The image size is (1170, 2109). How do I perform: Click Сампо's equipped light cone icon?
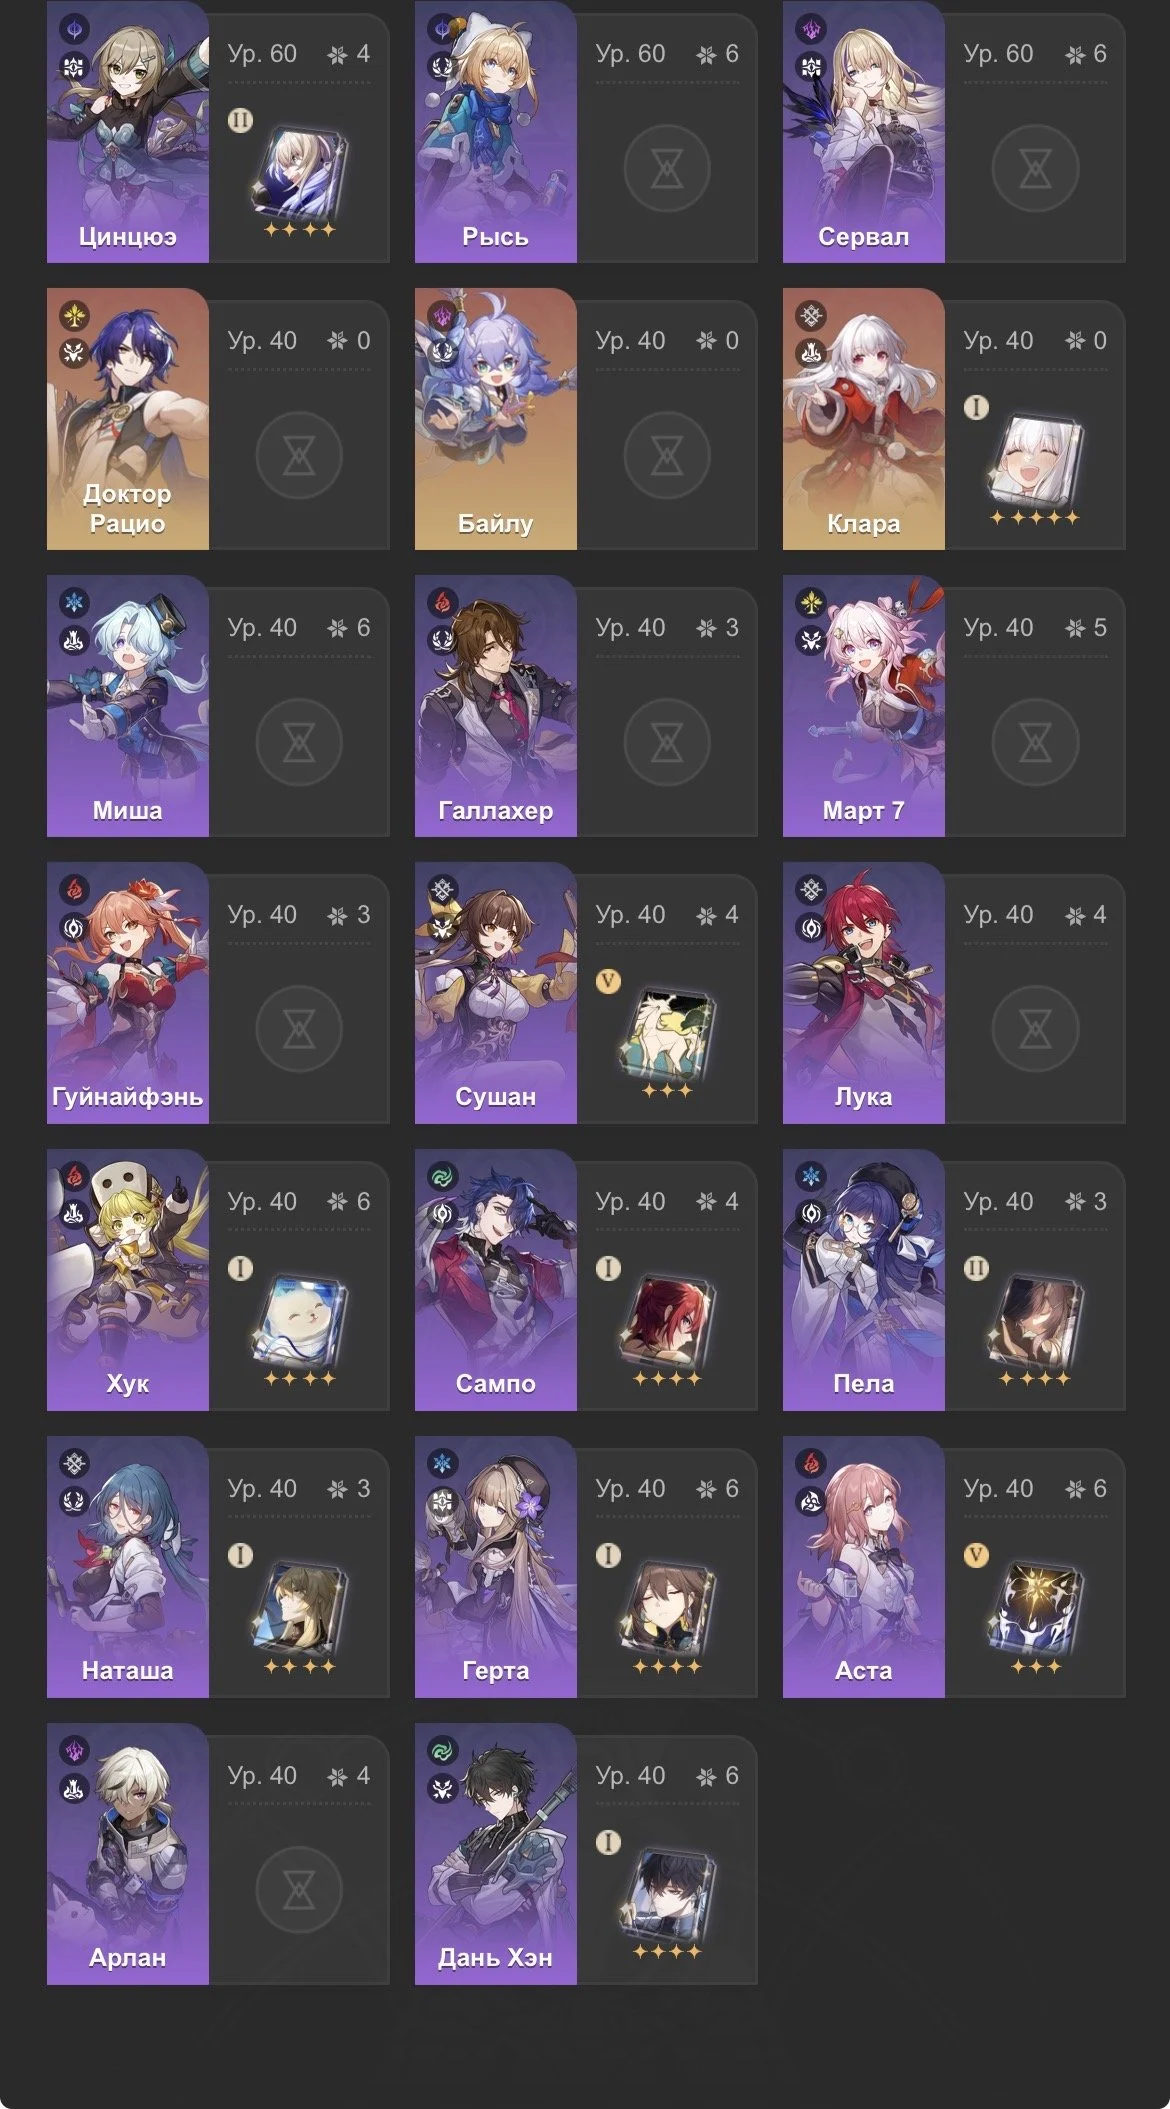pyautogui.click(x=667, y=1324)
